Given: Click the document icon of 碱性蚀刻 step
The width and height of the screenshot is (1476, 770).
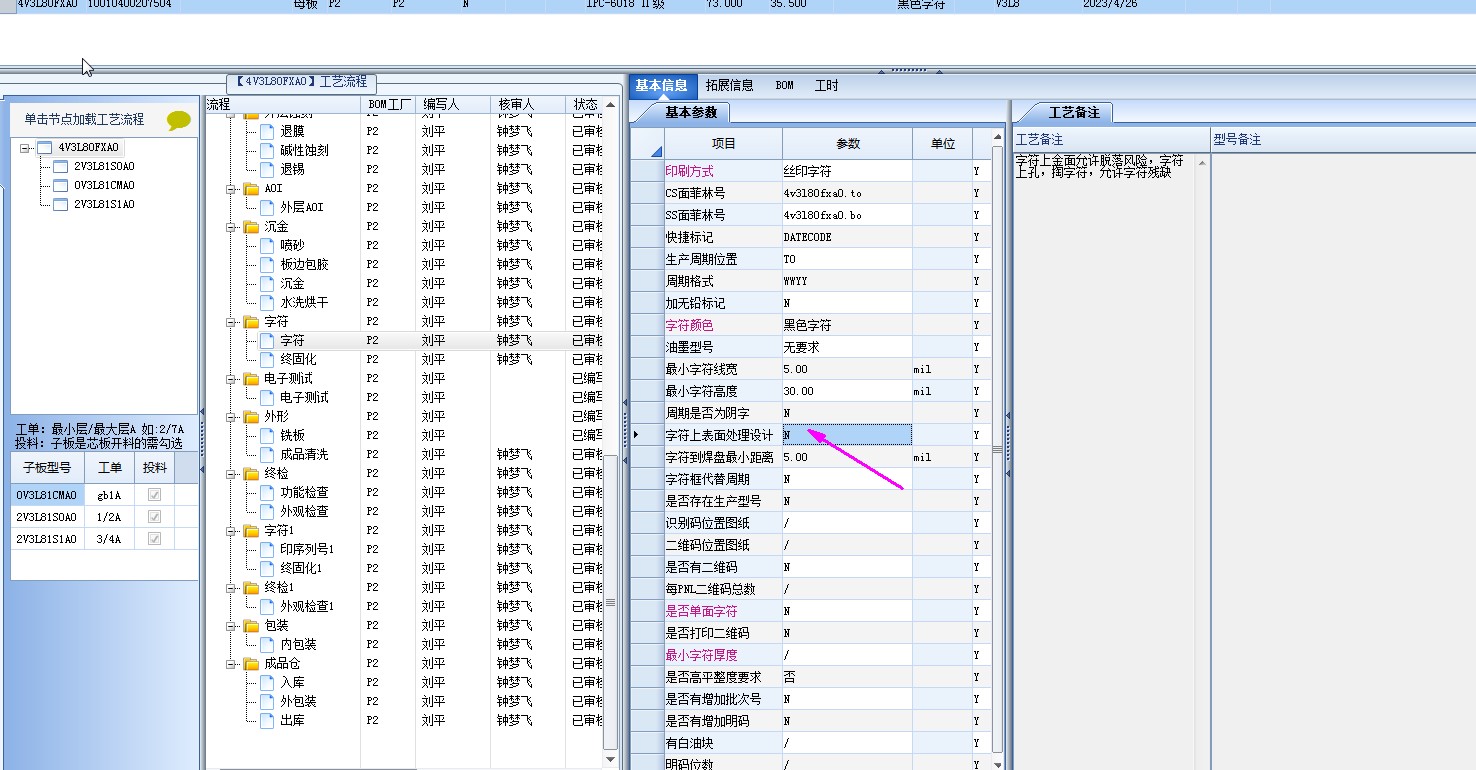Looking at the screenshot, I should click(x=267, y=150).
